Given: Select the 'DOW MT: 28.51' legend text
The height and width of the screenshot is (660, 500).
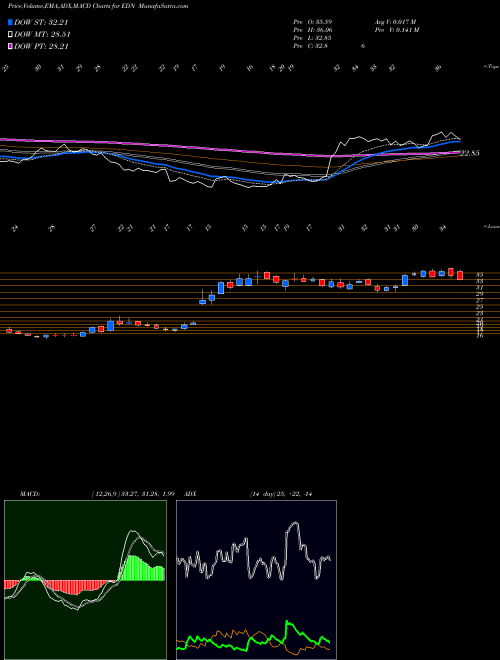Looking at the screenshot, I should 42,35.
